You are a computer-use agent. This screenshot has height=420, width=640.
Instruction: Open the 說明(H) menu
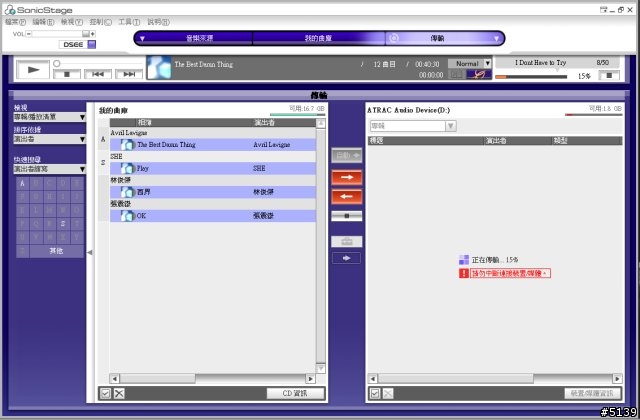click(x=158, y=22)
